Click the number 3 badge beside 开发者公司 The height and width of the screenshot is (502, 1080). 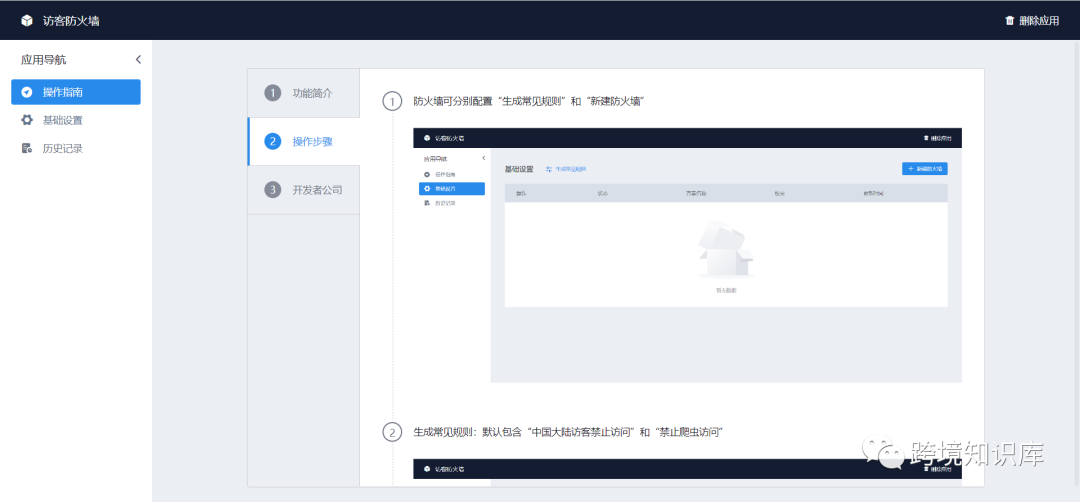[x=273, y=190]
